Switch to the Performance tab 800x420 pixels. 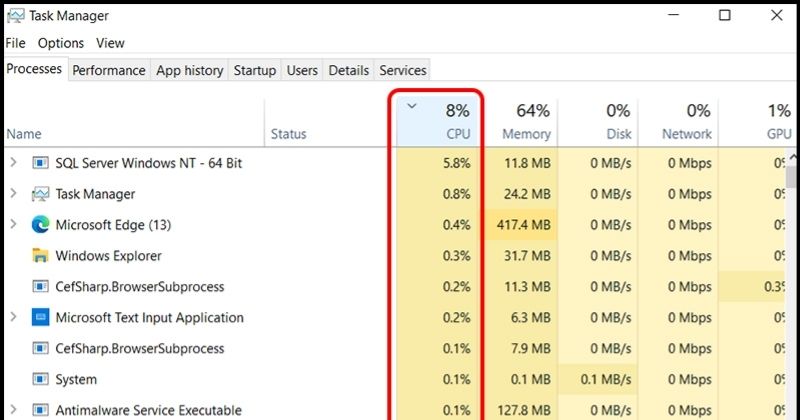[109, 70]
